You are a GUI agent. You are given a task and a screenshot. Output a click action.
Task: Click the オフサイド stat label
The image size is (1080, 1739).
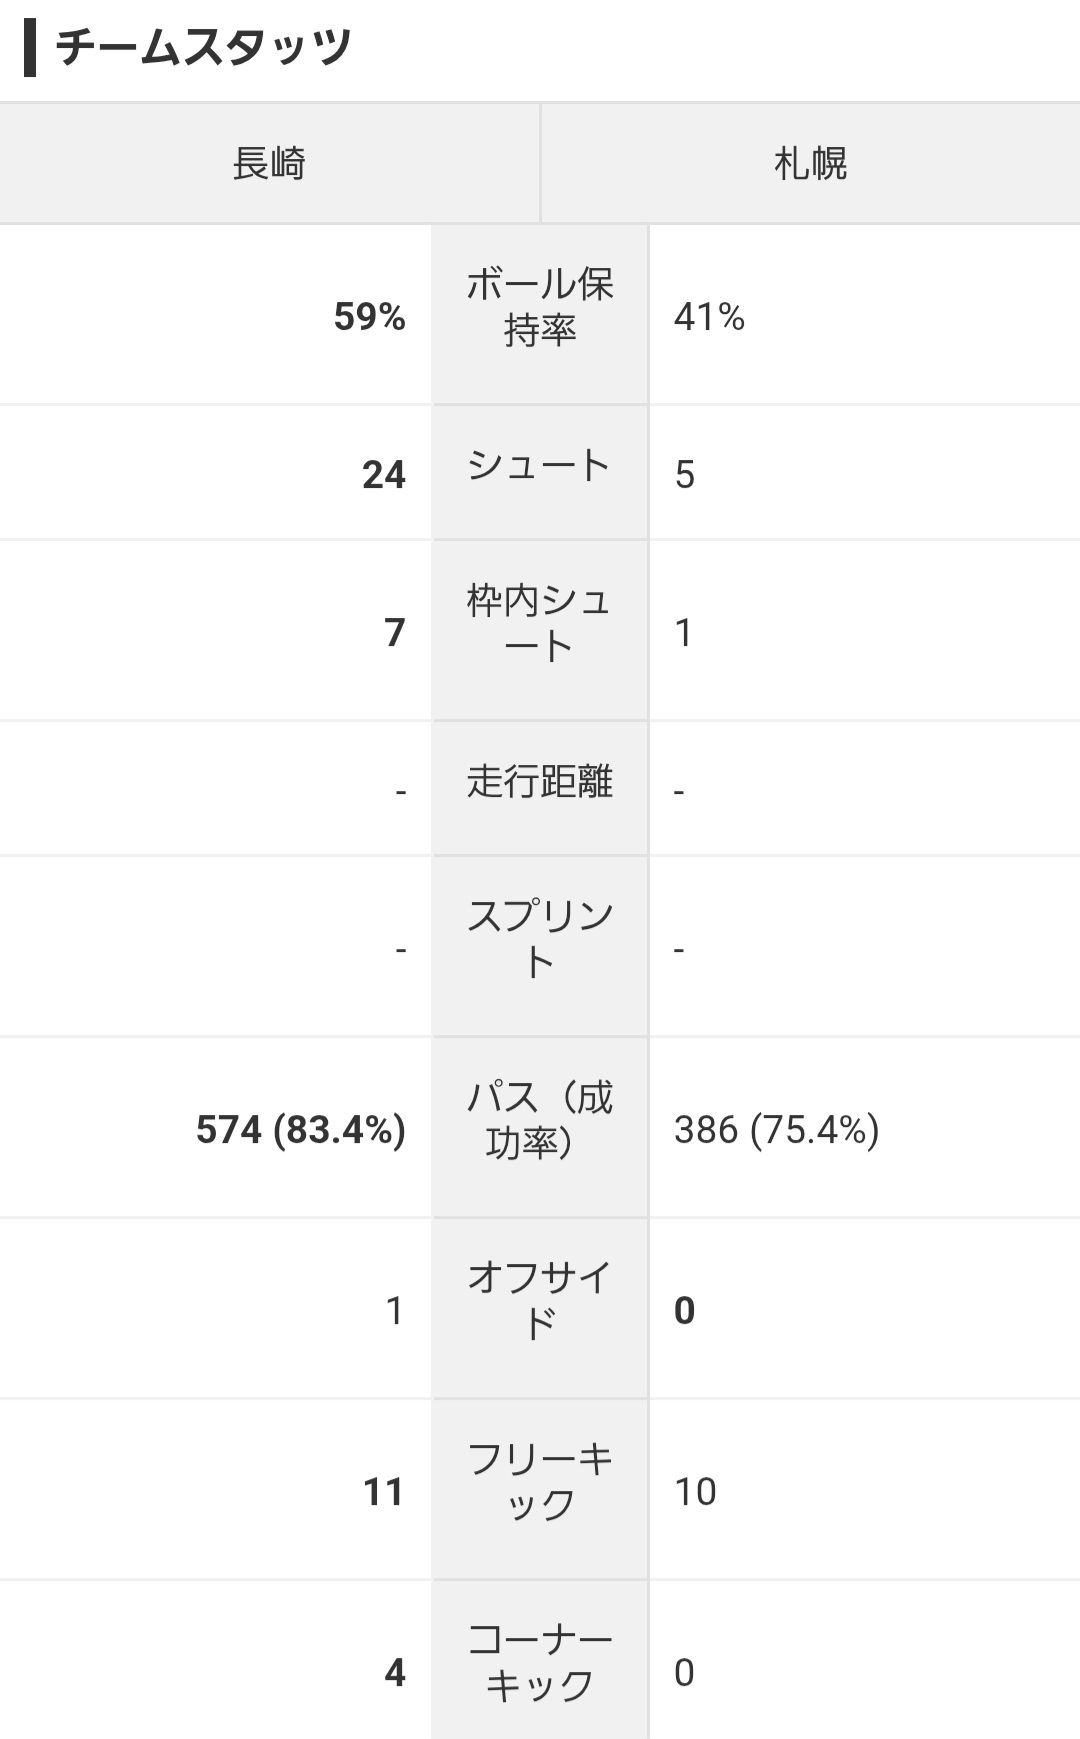coord(540,1300)
